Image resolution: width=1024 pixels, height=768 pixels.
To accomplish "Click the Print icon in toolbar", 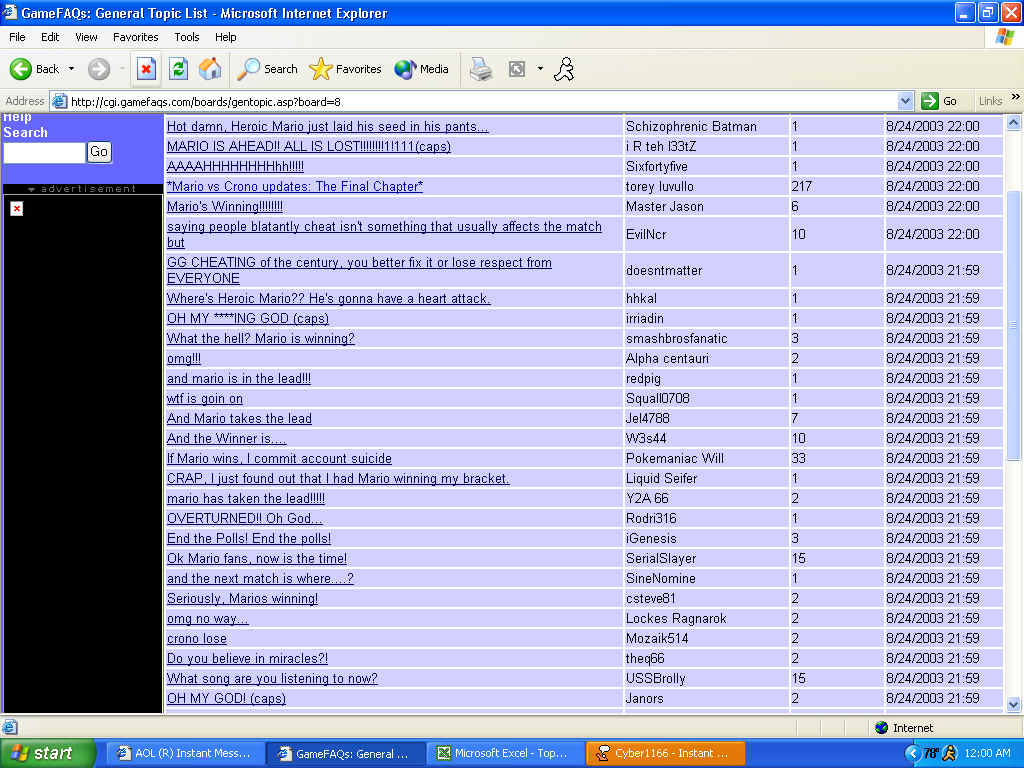I will tap(481, 69).
